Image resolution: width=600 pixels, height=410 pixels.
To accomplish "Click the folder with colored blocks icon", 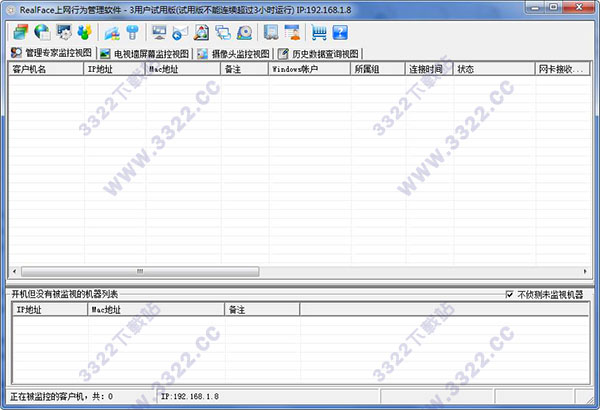I will (112, 32).
